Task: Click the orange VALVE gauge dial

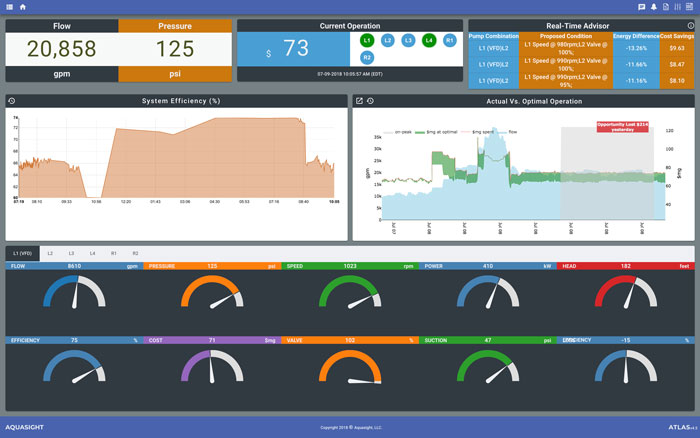Action: pos(350,366)
